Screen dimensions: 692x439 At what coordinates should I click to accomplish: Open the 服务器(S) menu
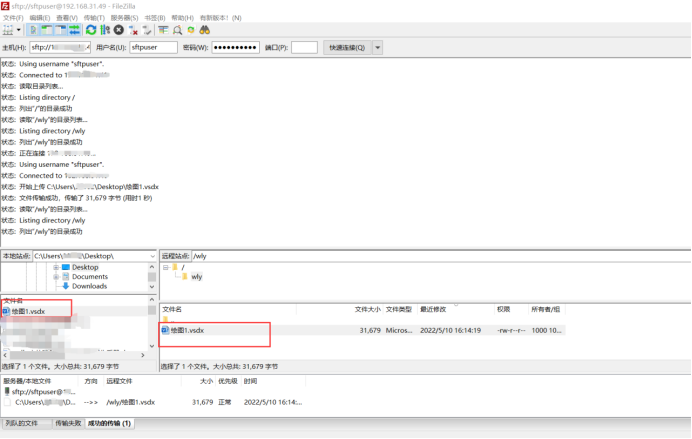(x=124, y=18)
